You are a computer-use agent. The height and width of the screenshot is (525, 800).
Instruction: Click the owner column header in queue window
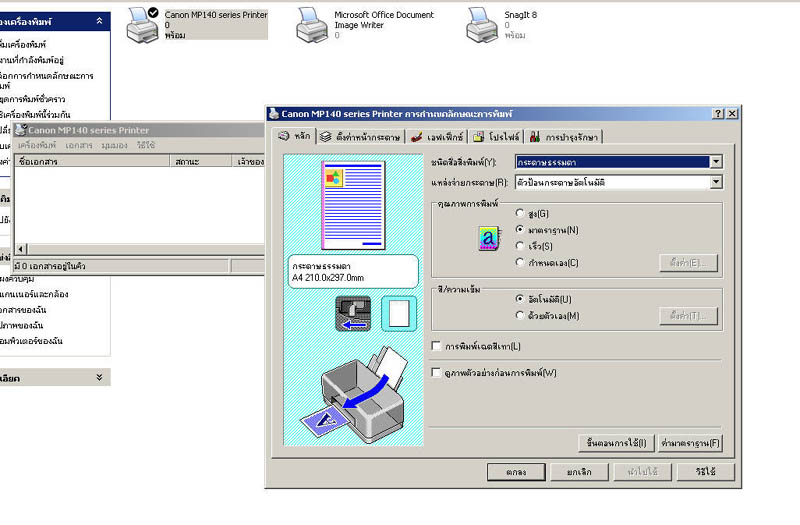[x=248, y=161]
